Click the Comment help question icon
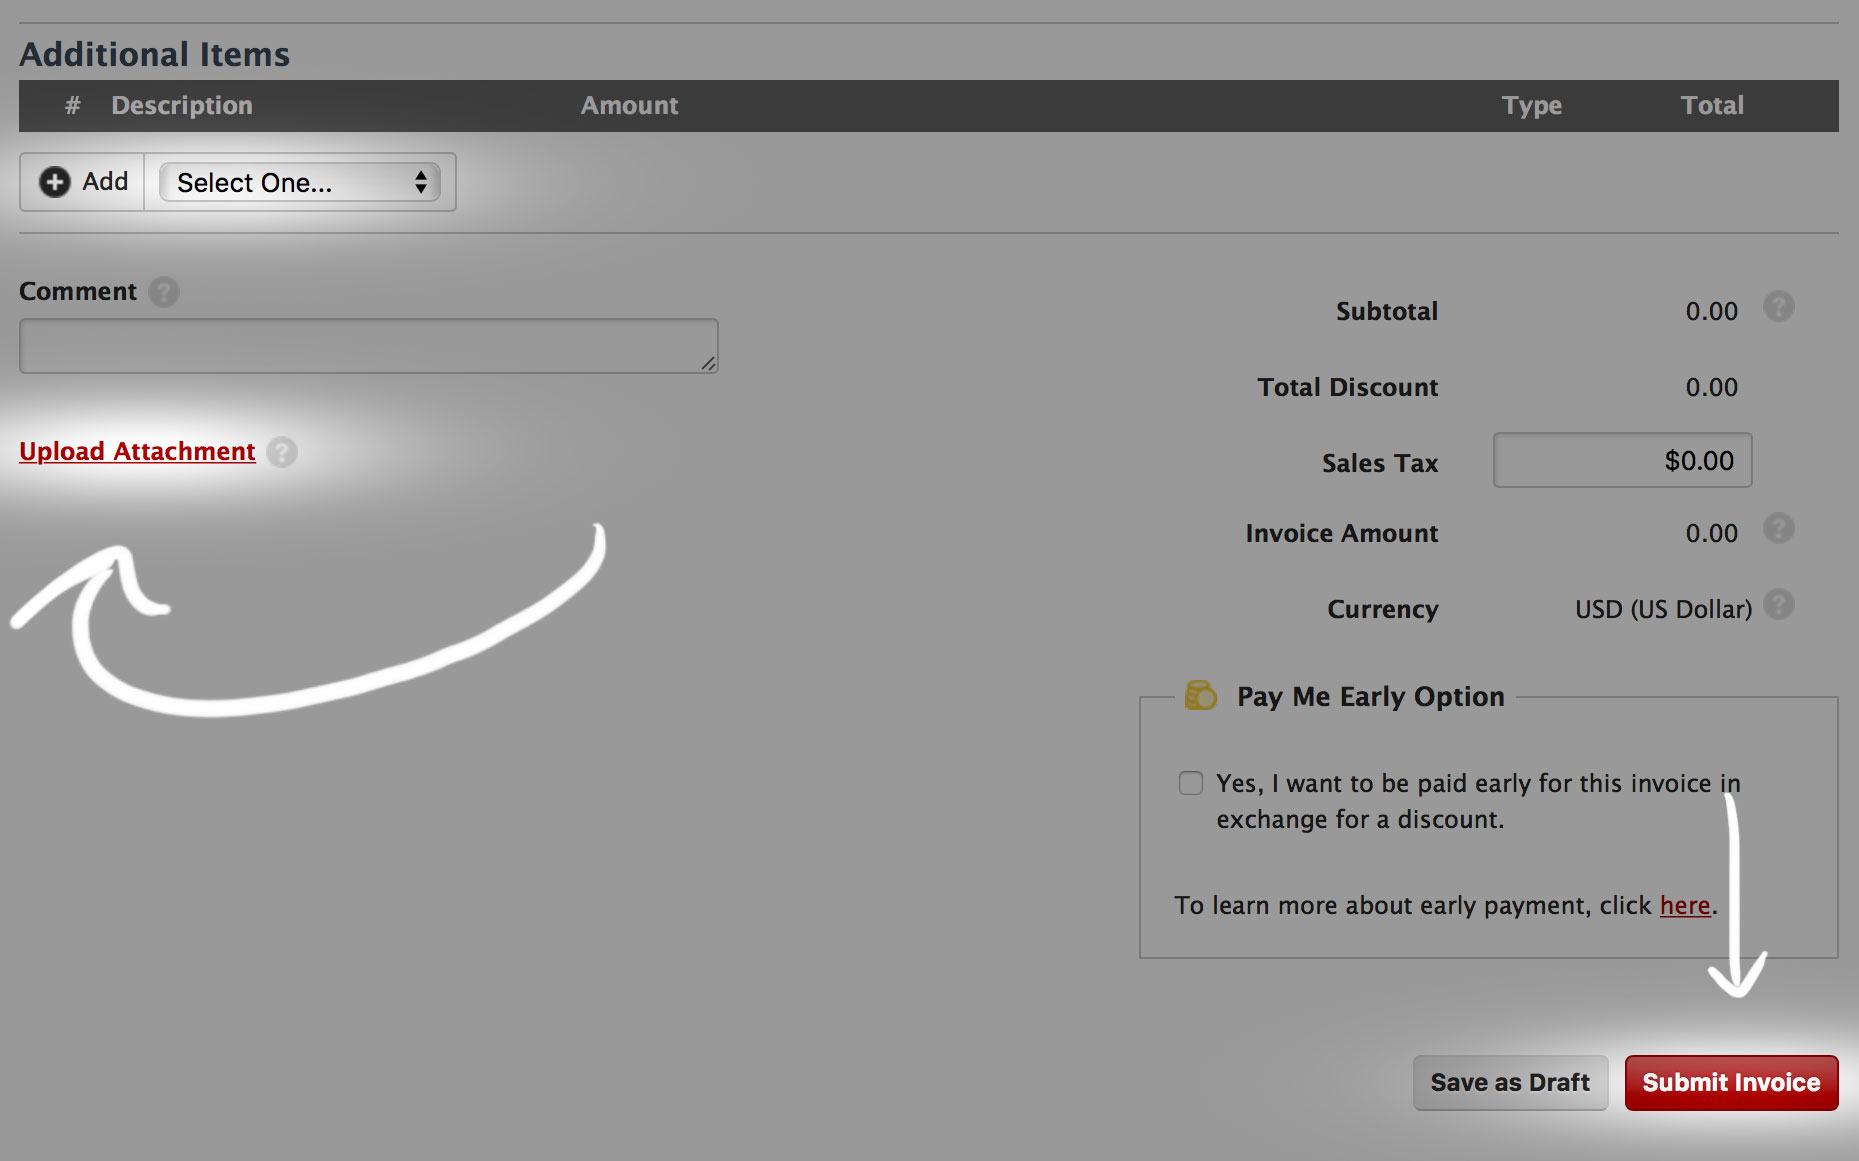The width and height of the screenshot is (1859, 1161). point(164,292)
